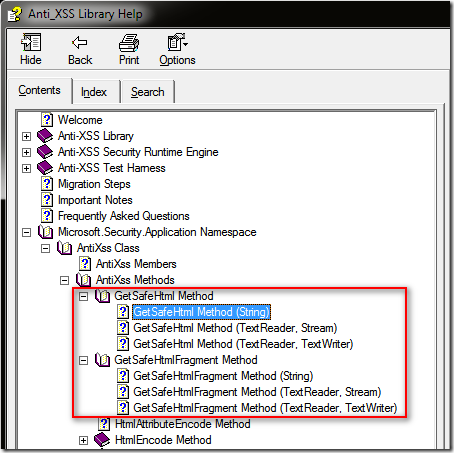Select the GetSafeHtmlFragment Method label
Image resolution: width=454 pixels, height=453 pixels.
tap(186, 360)
